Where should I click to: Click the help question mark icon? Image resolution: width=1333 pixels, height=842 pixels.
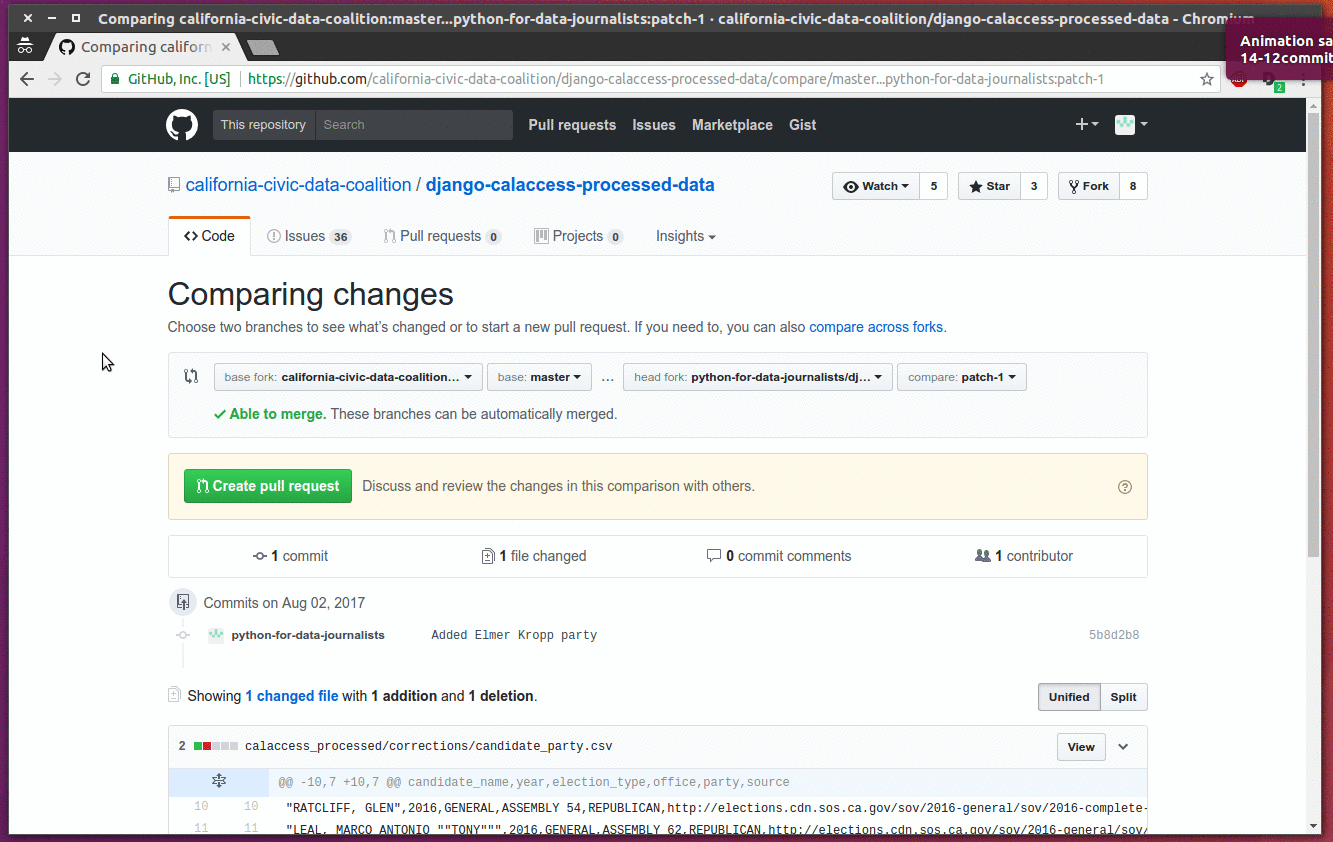coord(1125,487)
